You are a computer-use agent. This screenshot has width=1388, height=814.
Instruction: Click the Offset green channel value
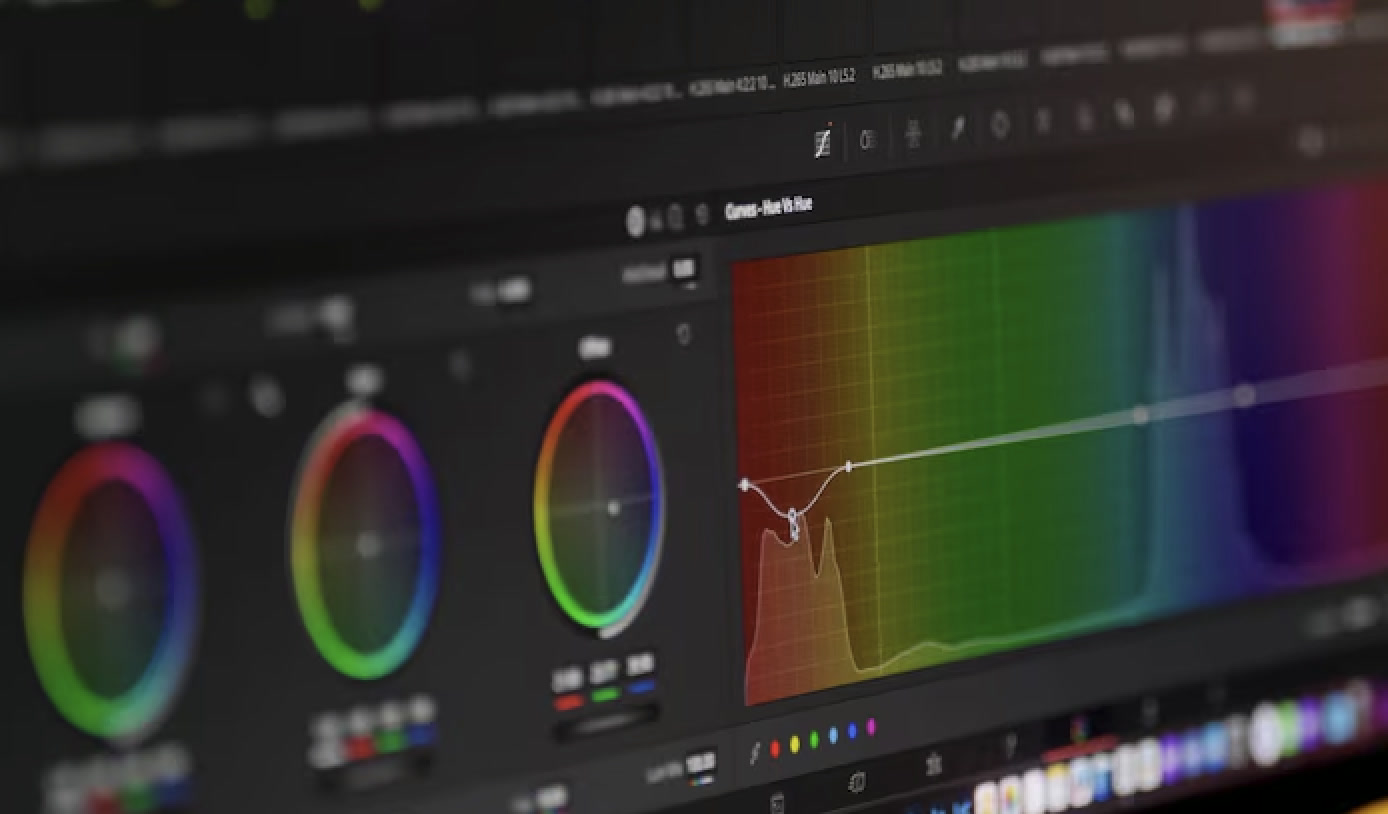[x=604, y=672]
